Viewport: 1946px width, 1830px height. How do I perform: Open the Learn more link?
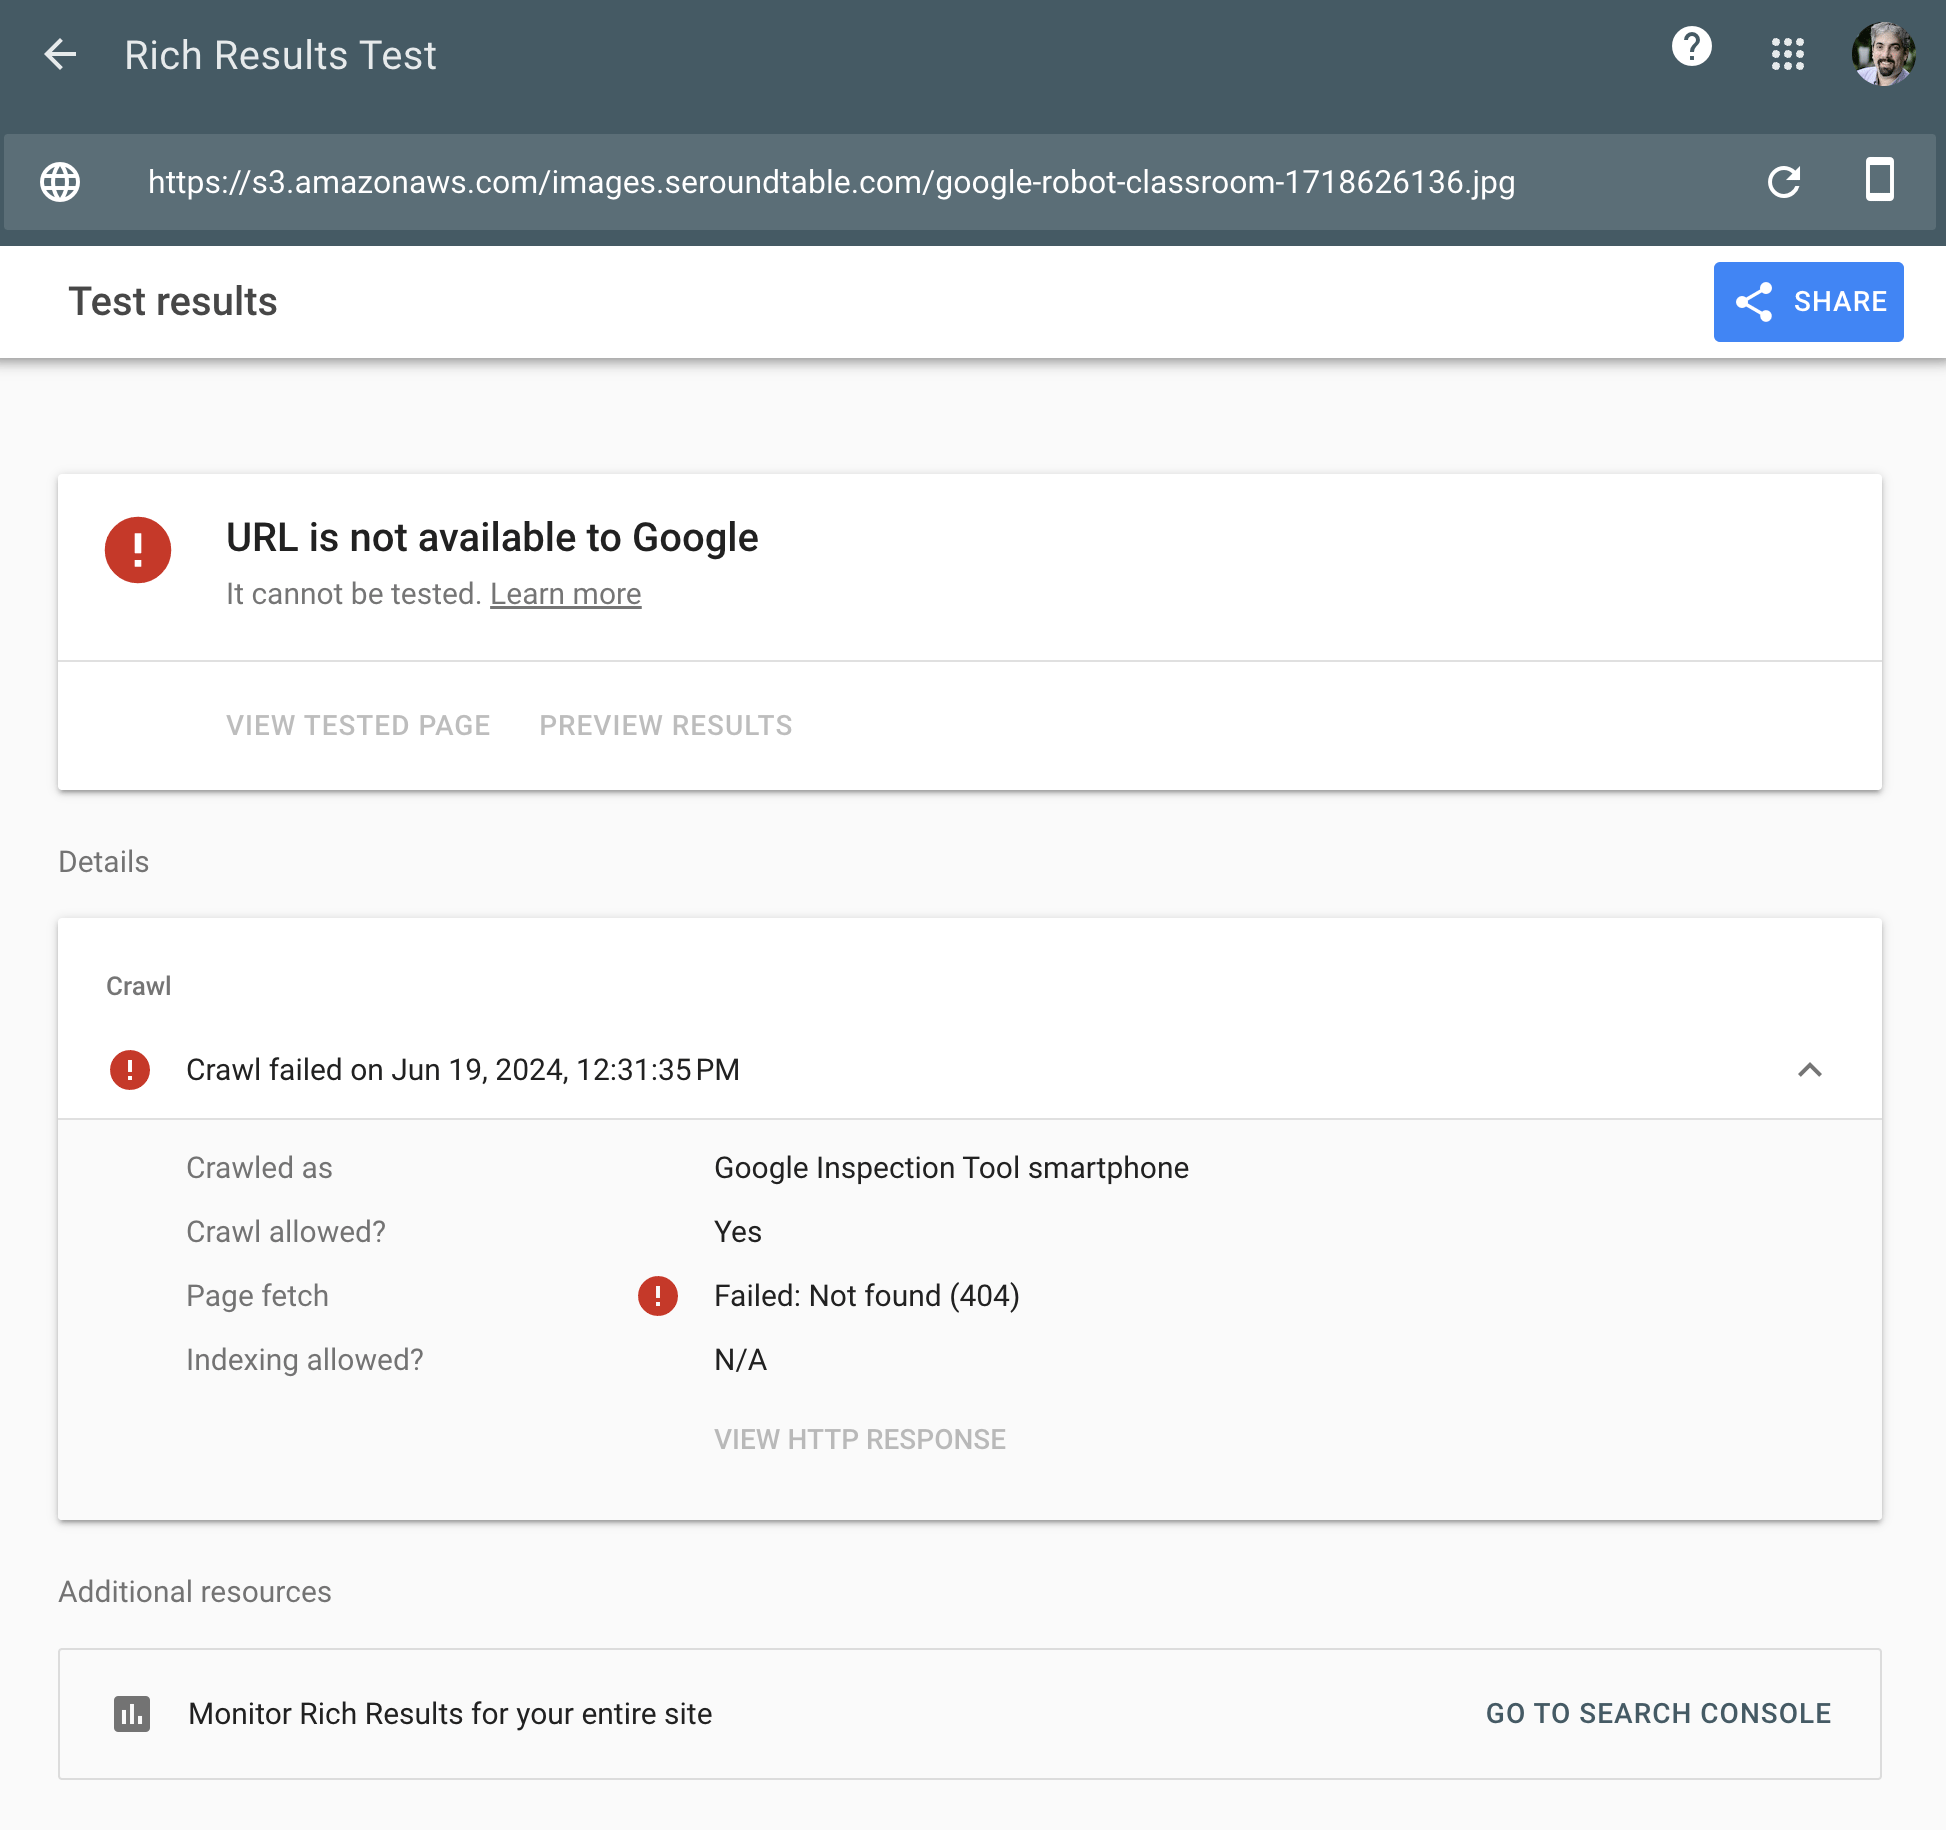[566, 593]
